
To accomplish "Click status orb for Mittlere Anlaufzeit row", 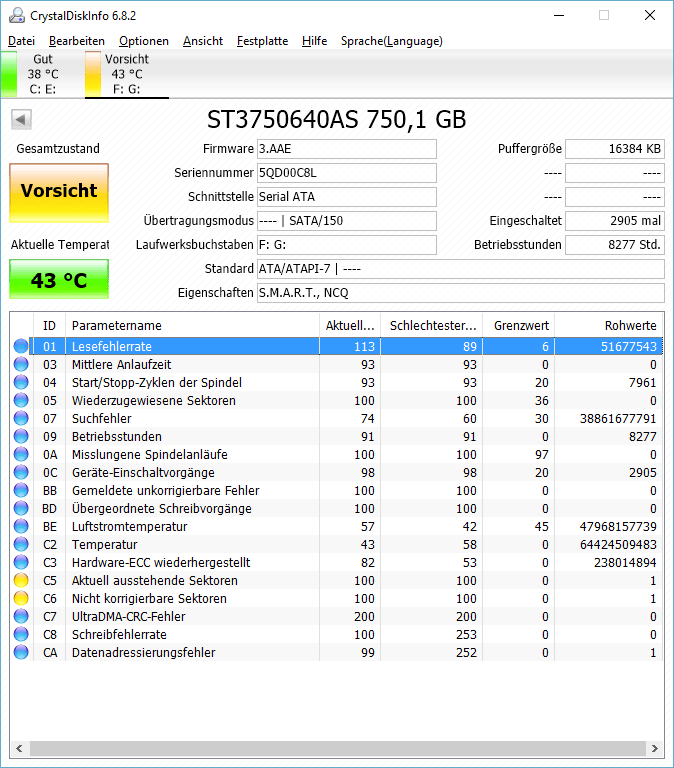I will 21,364.
